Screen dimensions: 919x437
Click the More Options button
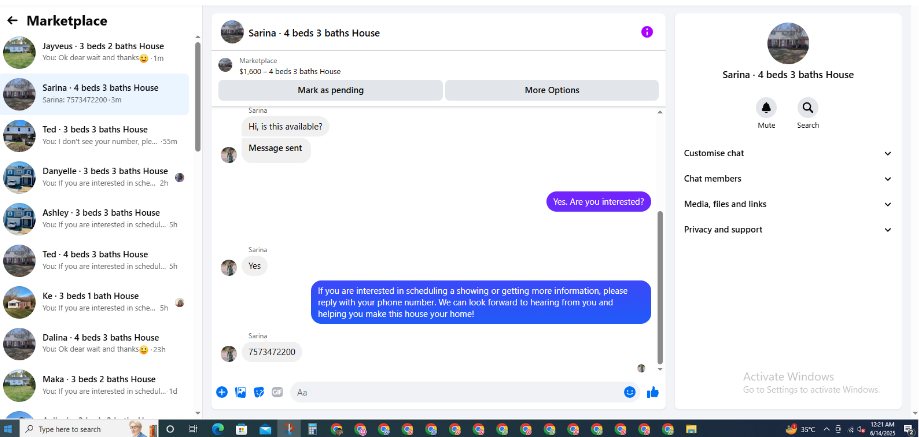tap(552, 90)
